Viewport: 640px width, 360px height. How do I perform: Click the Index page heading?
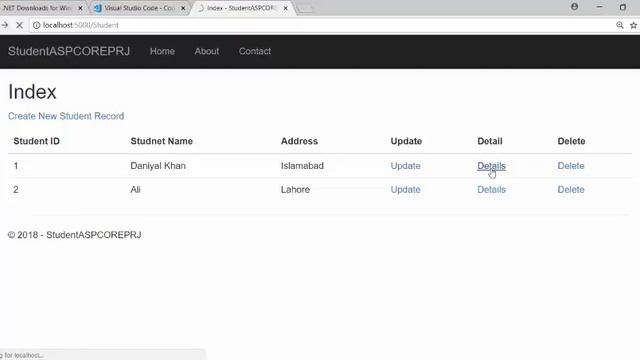click(x=32, y=91)
